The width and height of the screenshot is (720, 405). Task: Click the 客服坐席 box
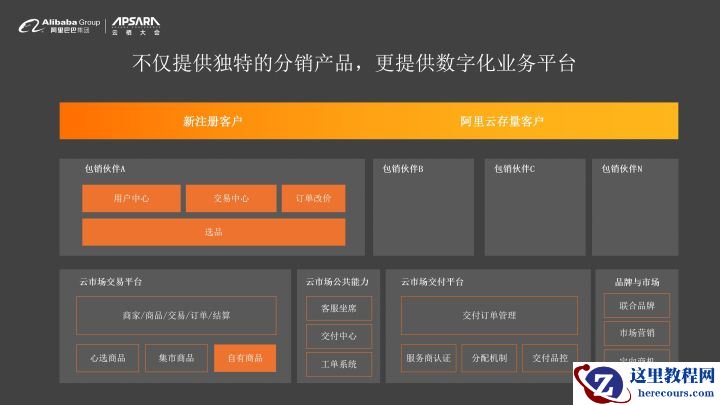tap(339, 309)
